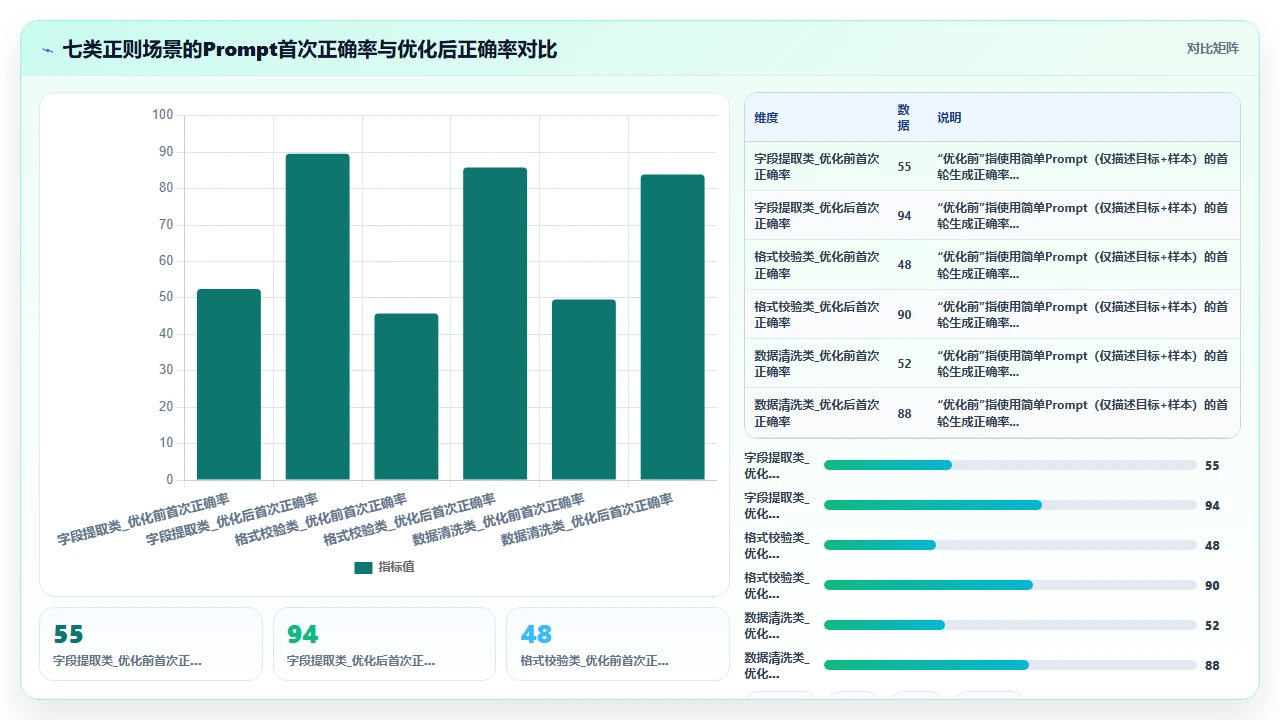The width and height of the screenshot is (1280, 720).
Task: Click table row 数据清洗类_优化前首次正确率
Action: (x=992, y=363)
